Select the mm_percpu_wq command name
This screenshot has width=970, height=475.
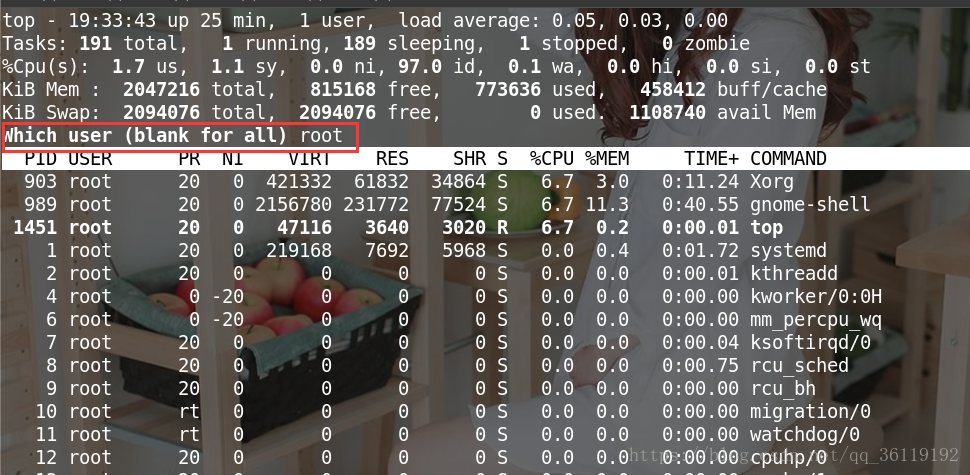point(816,320)
